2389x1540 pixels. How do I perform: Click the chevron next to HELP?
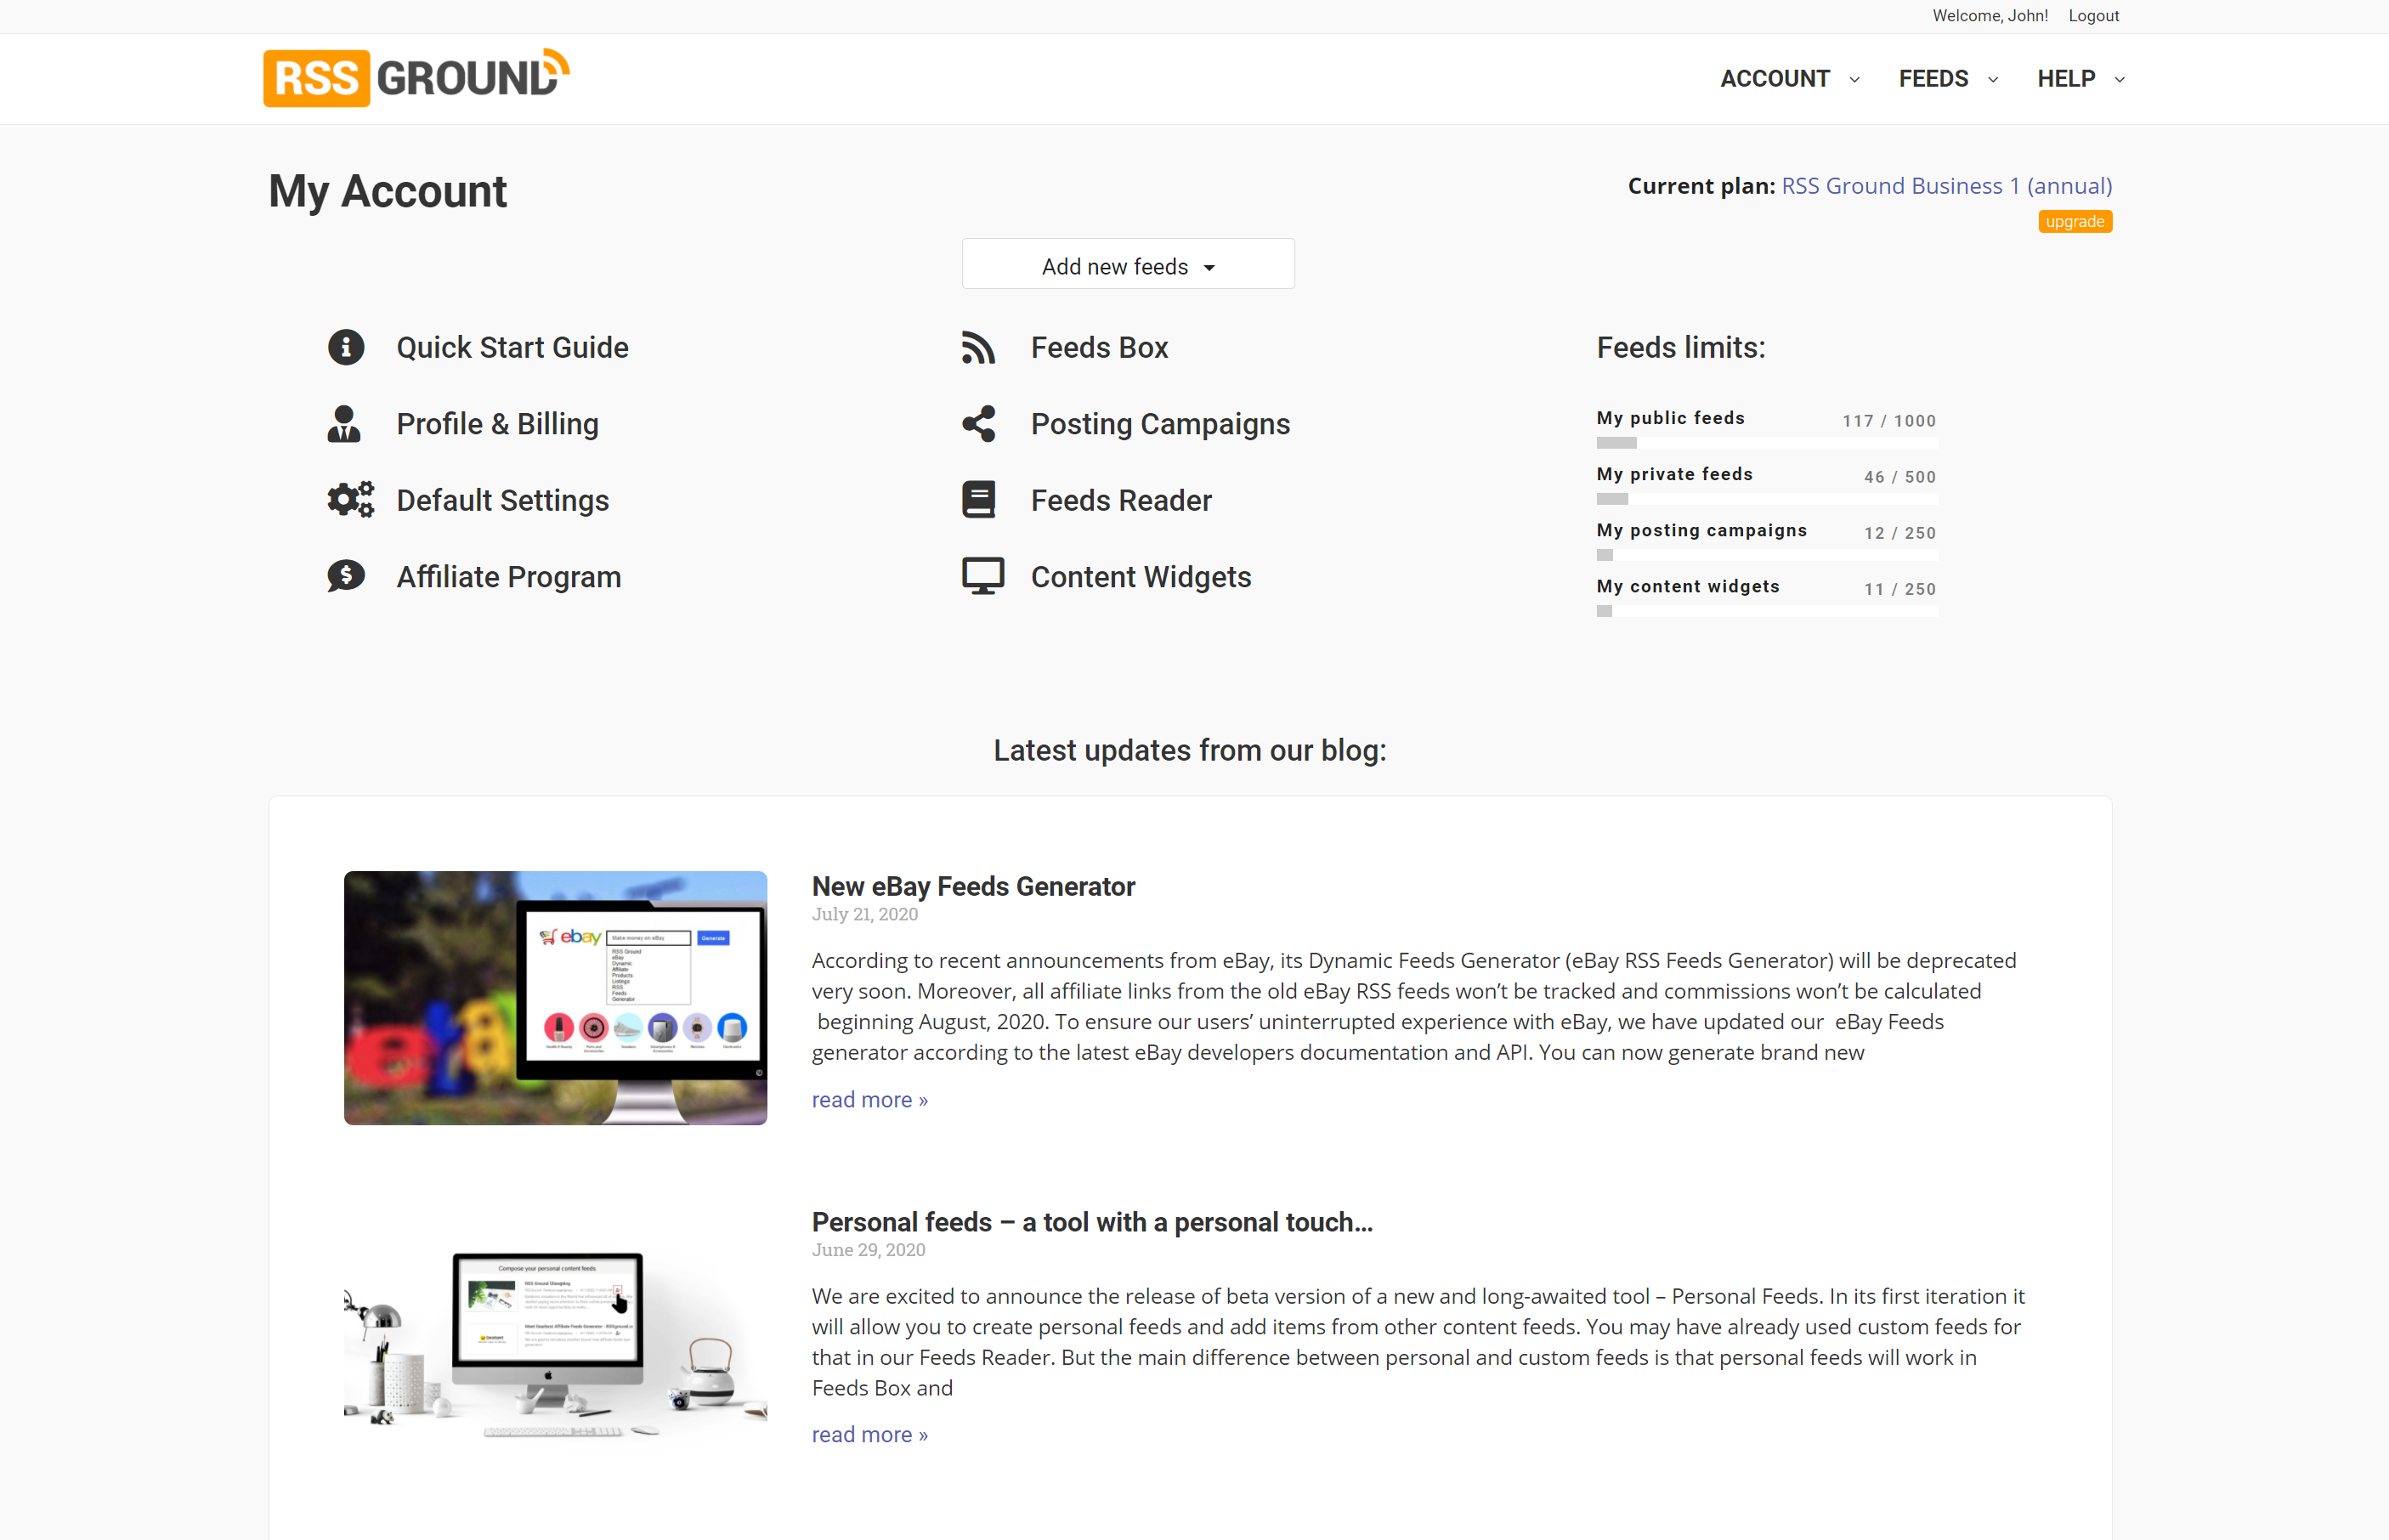pos(2119,80)
